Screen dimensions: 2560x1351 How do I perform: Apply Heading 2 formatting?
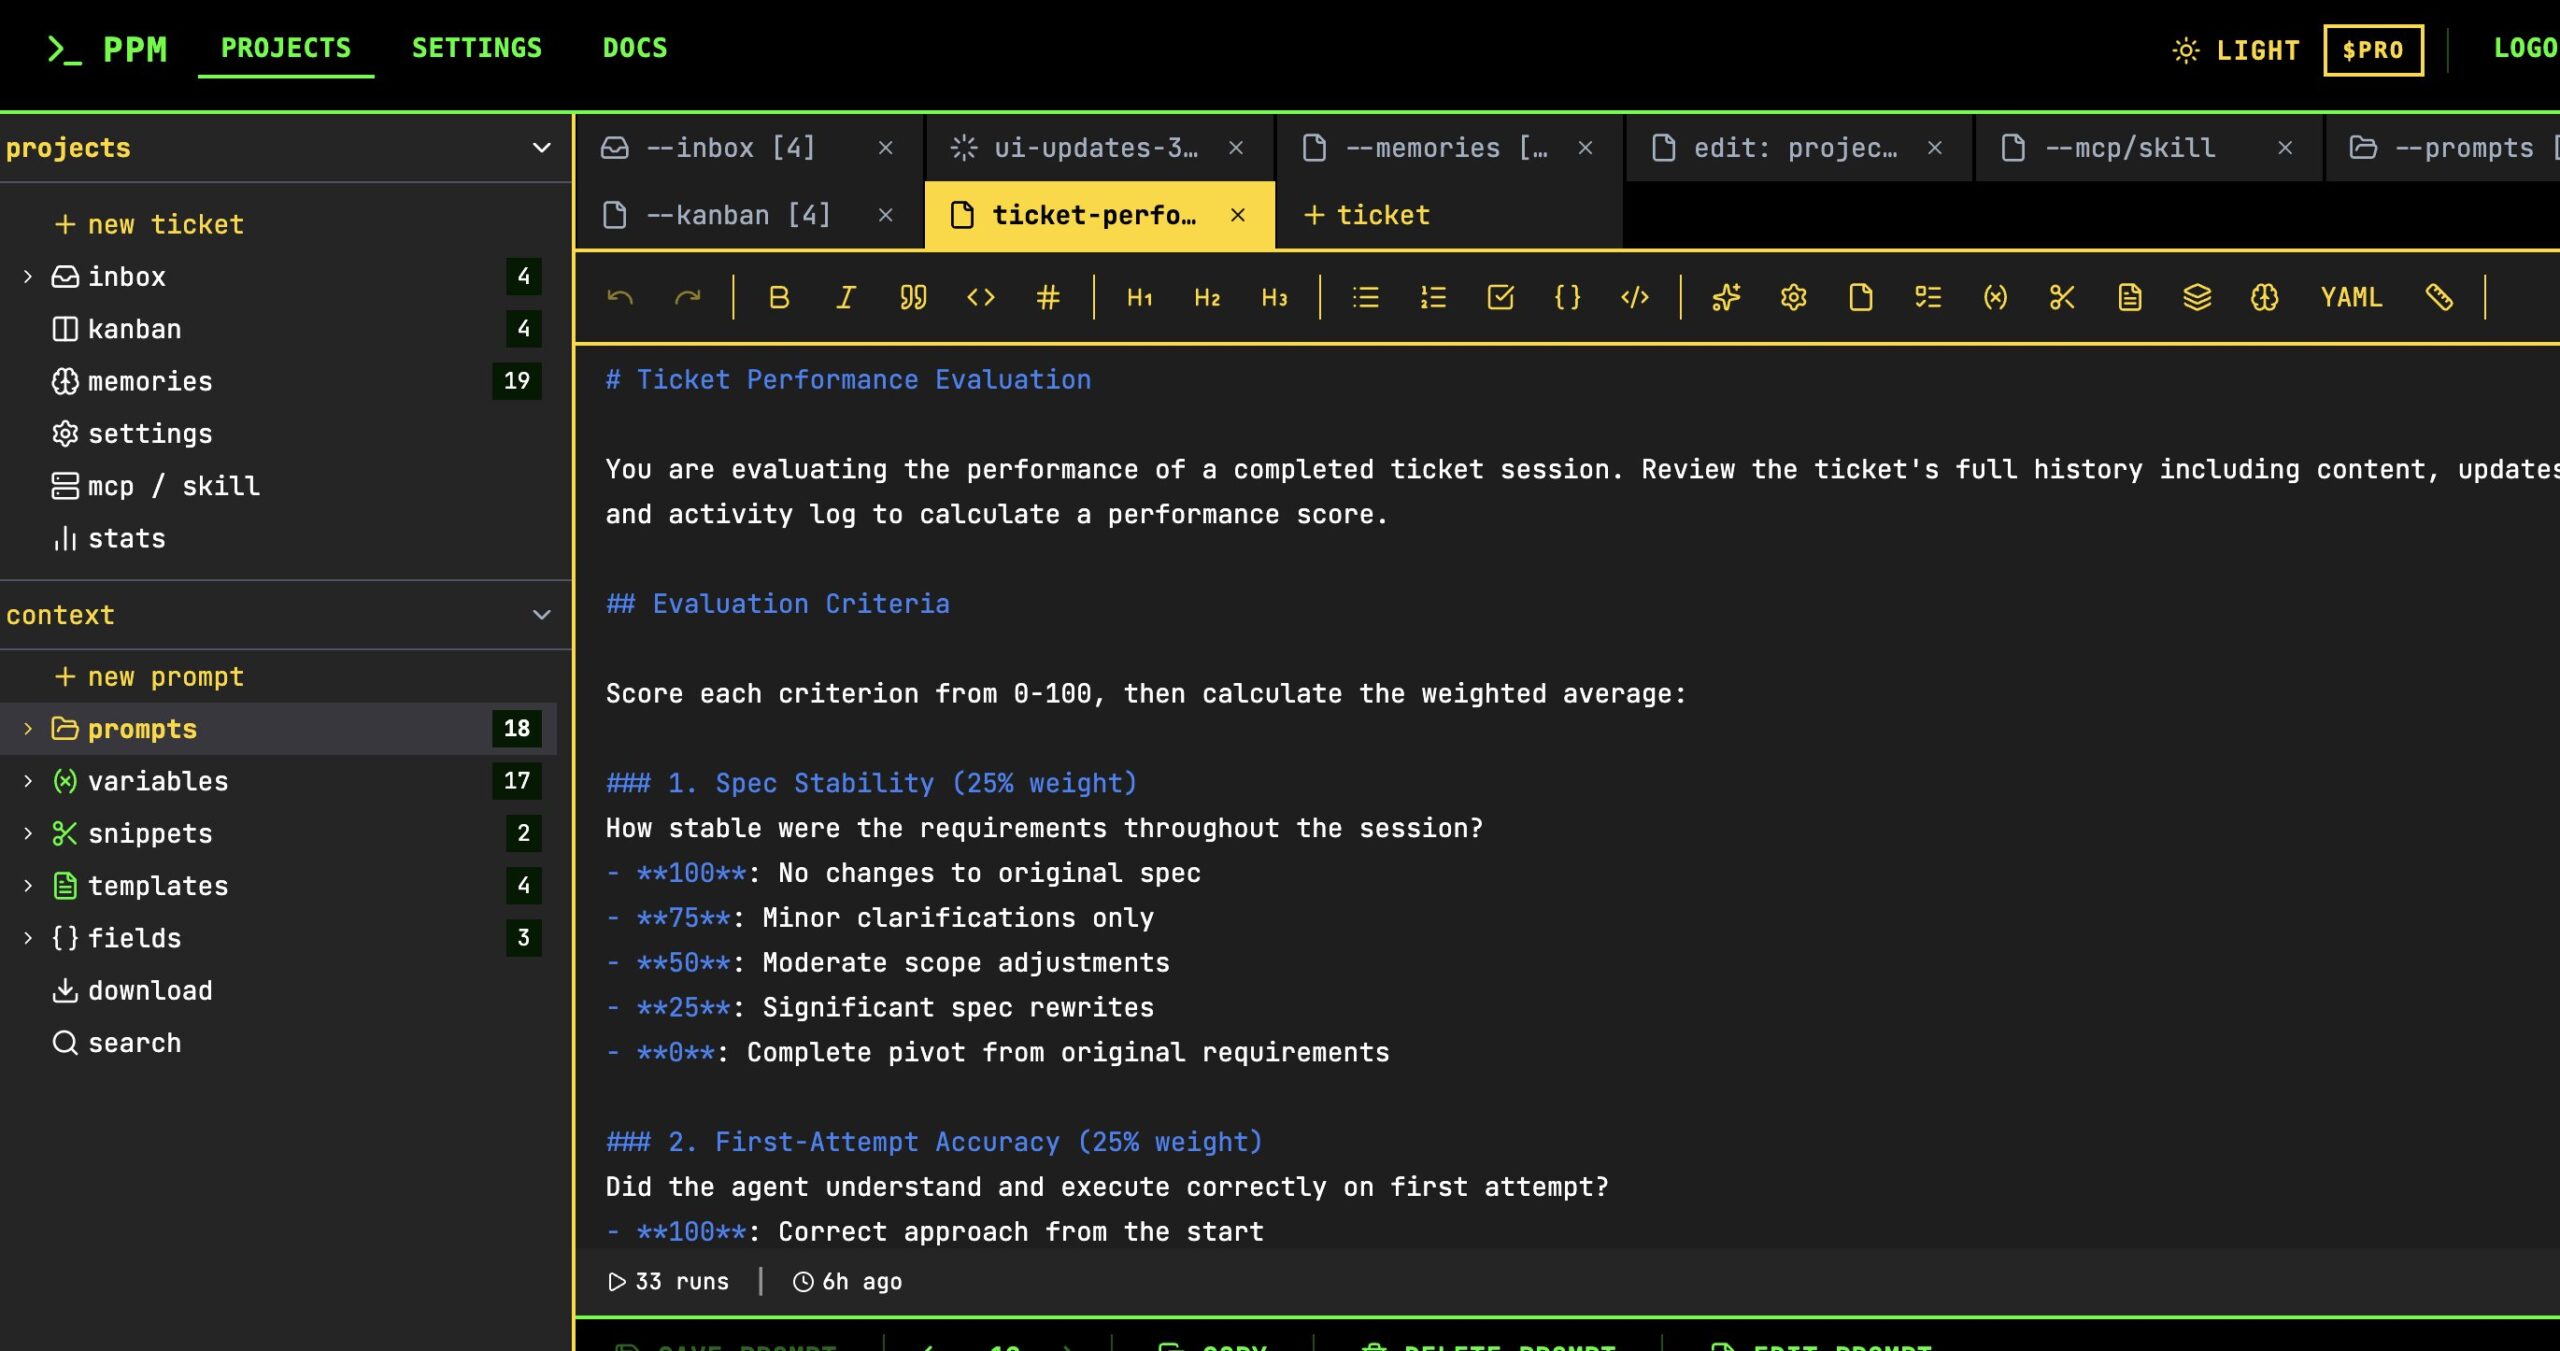point(1206,297)
